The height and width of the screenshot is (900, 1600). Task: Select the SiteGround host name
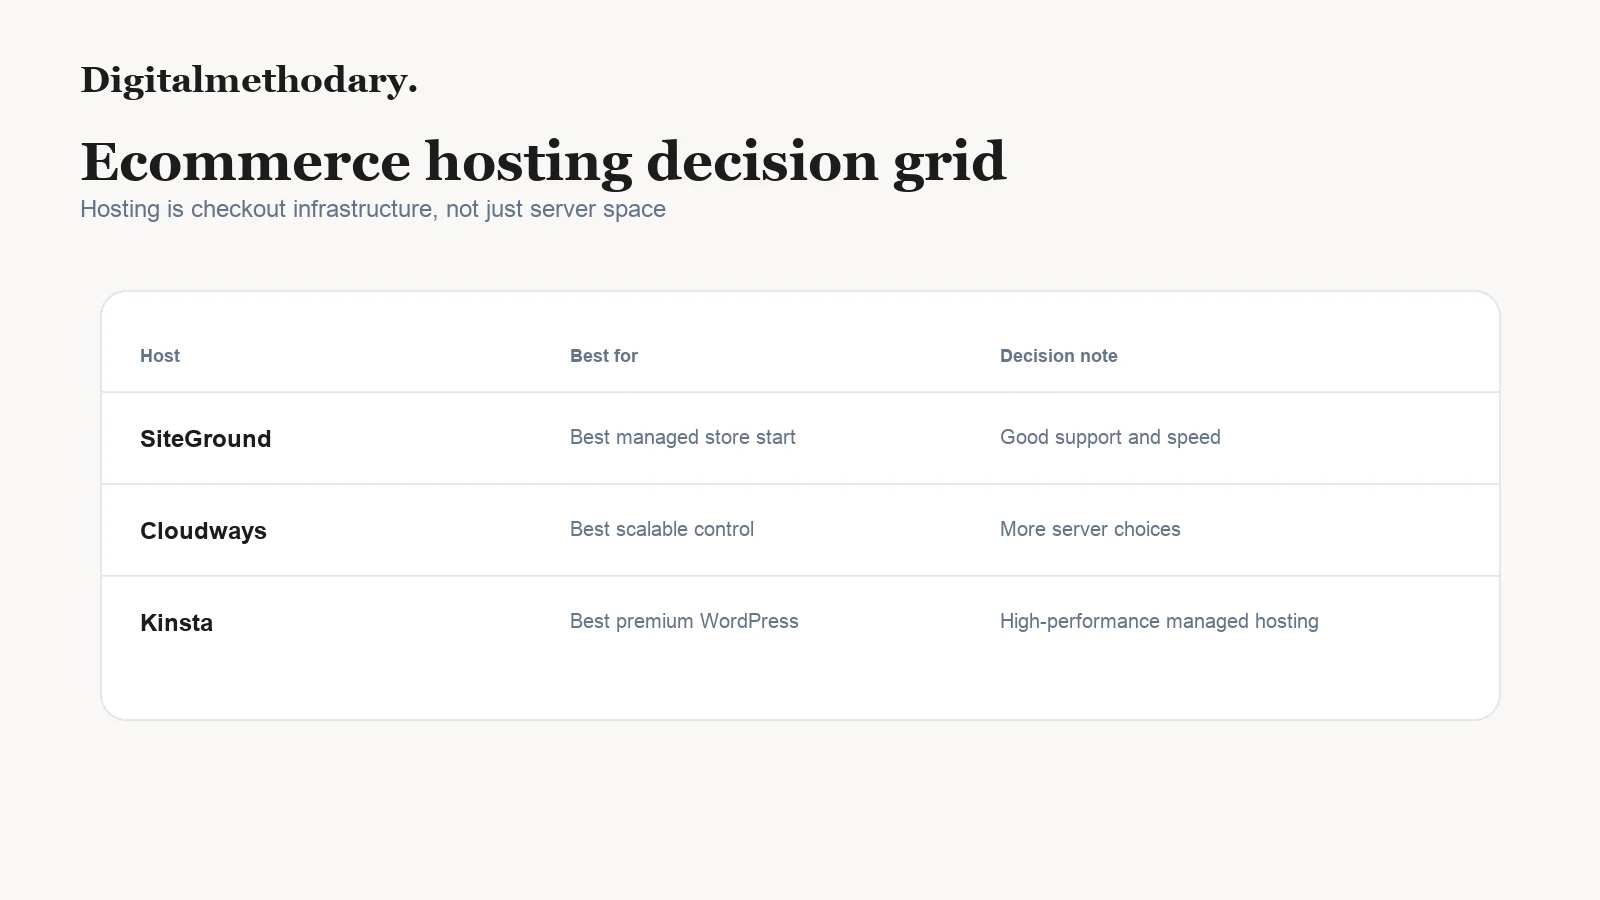pyautogui.click(x=206, y=439)
